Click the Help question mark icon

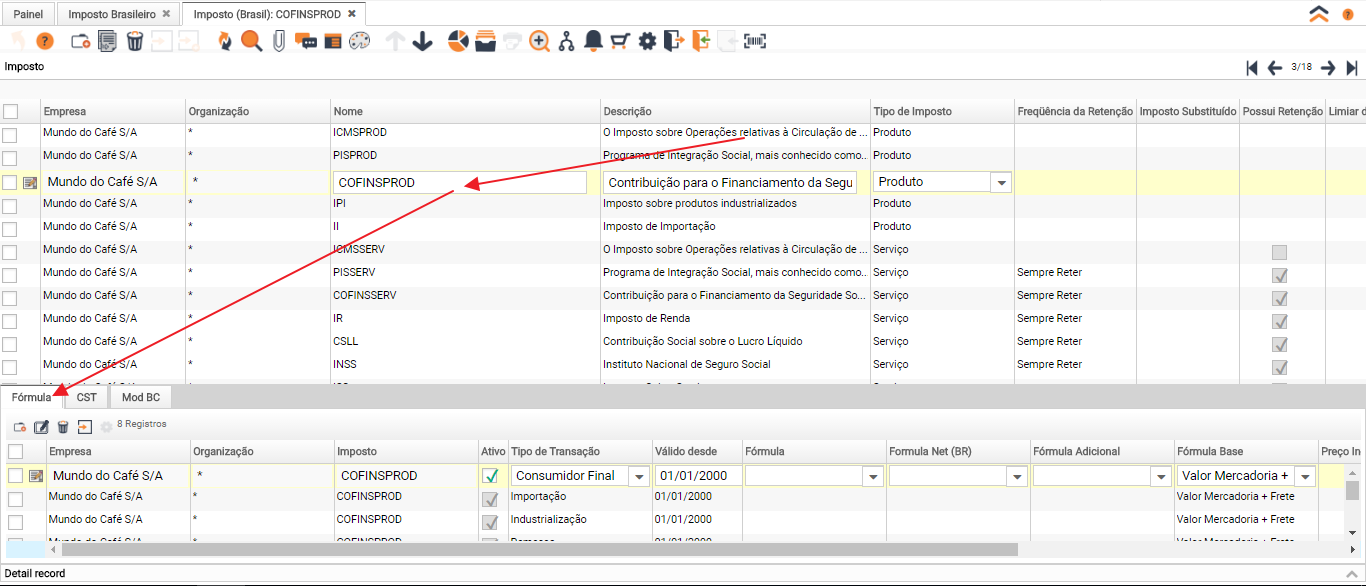point(45,41)
